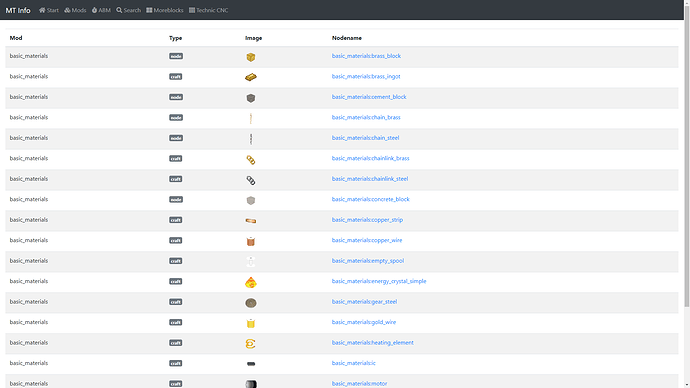Open basic_materials:cement_block link

click(369, 97)
